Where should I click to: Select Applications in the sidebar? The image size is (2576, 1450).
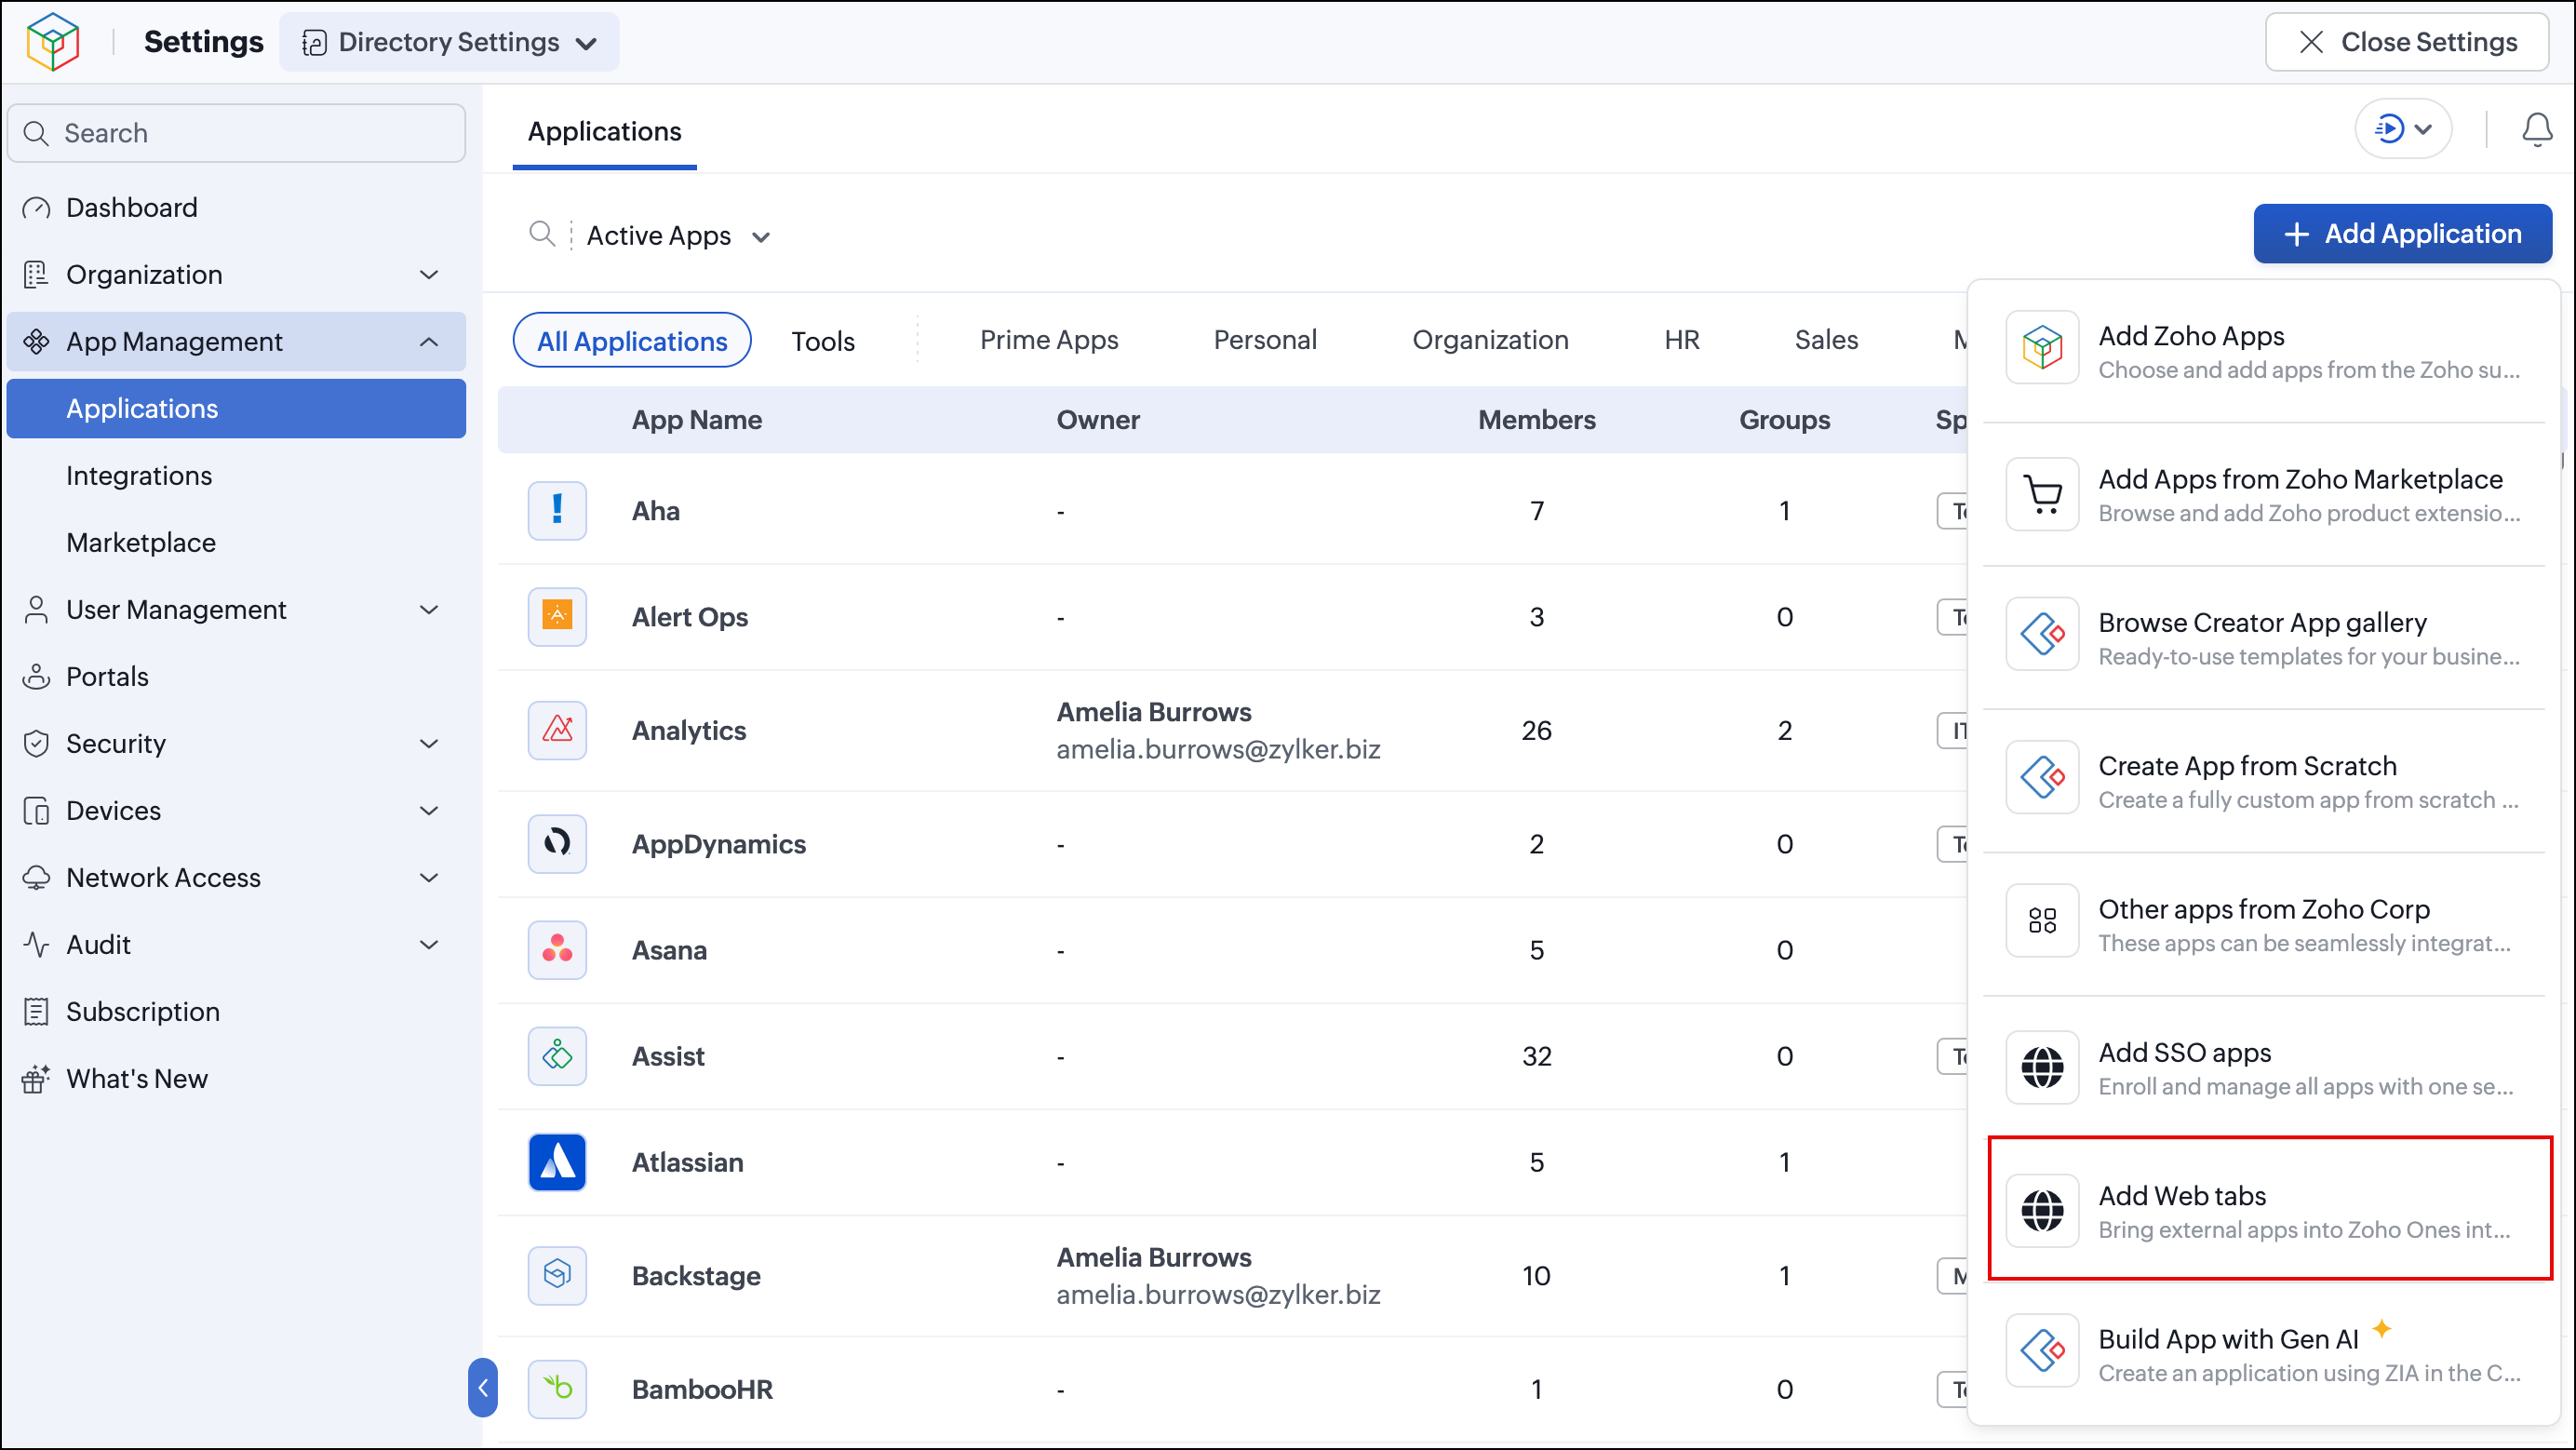(x=236, y=409)
